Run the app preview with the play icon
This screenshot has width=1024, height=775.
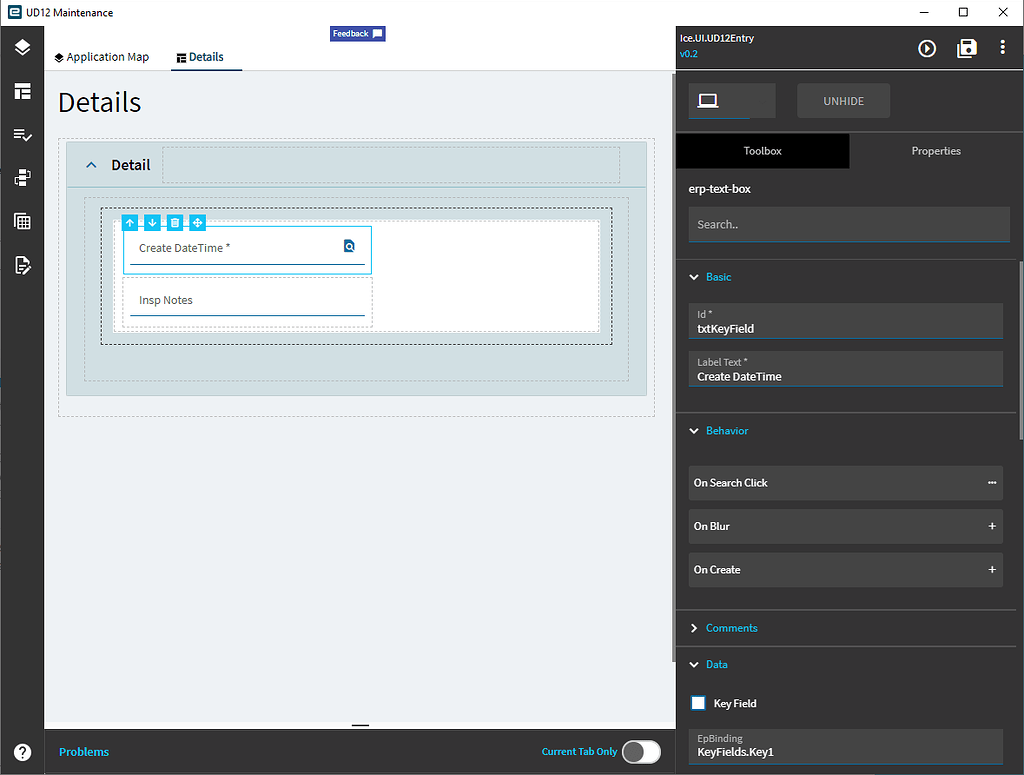[926, 48]
